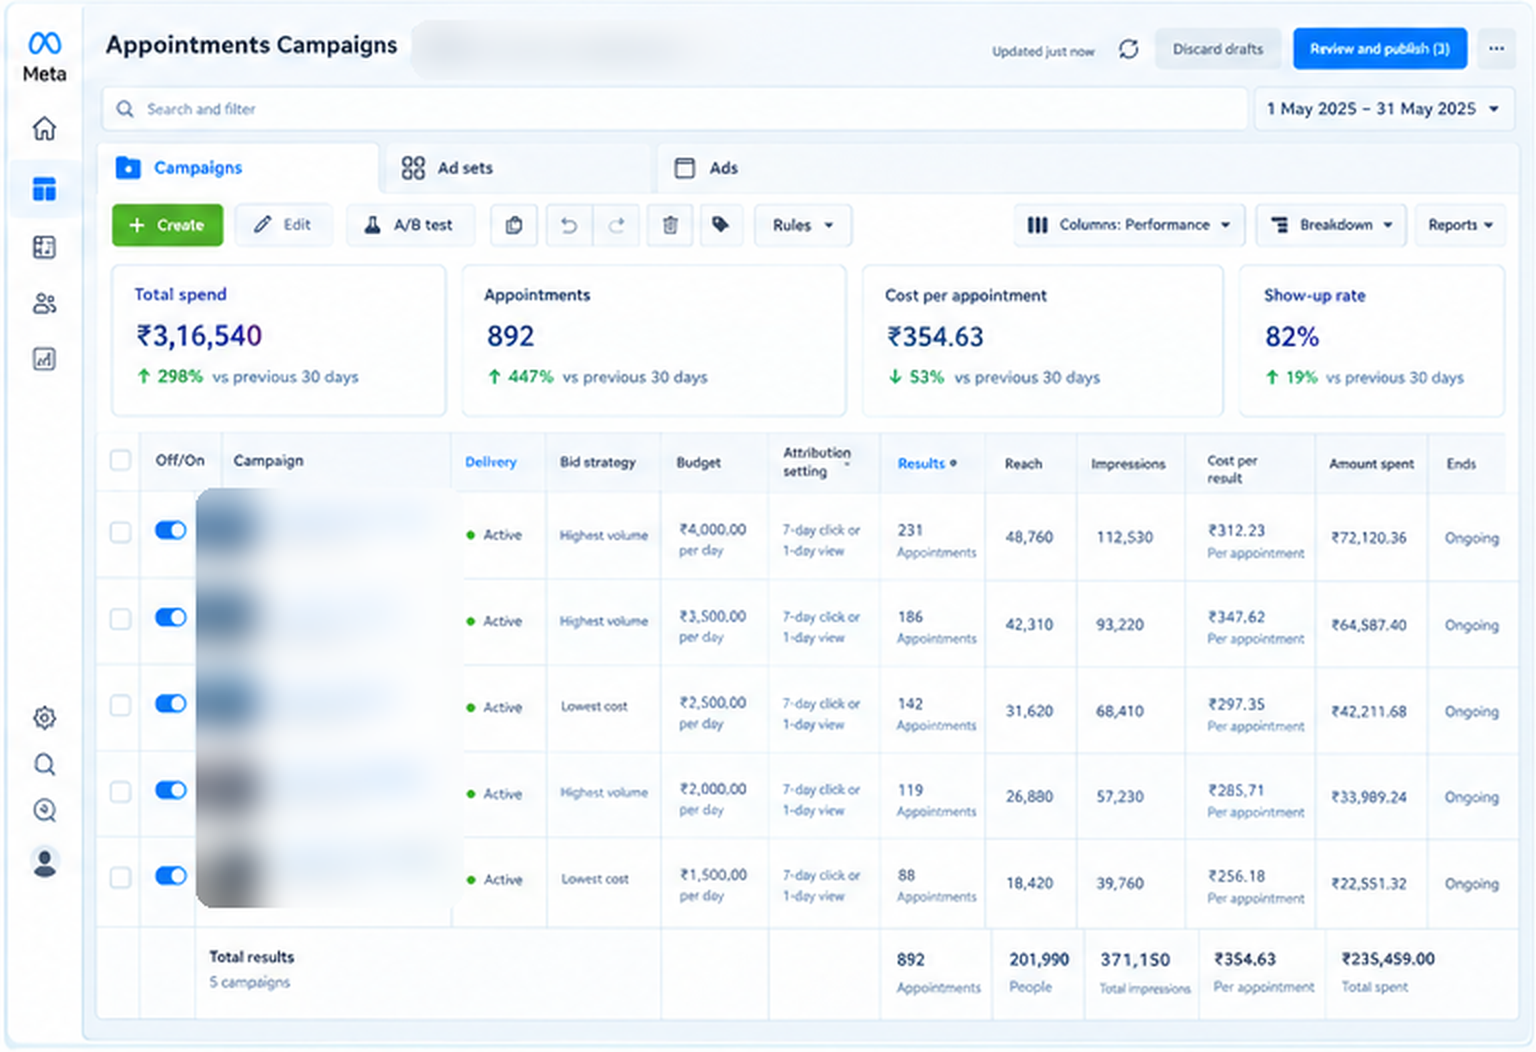Viewport: 1536px width, 1052px height.
Task: Open the reporting chart icon in sidebar
Action: coord(44,359)
